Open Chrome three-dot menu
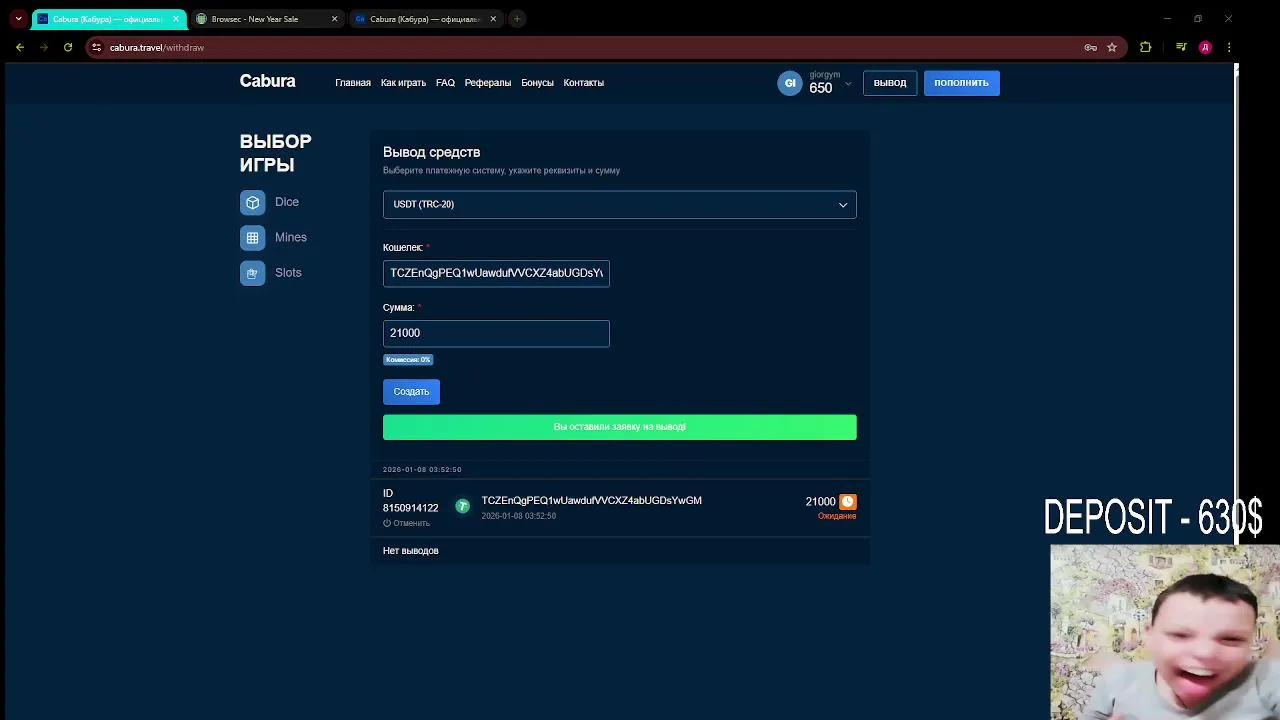This screenshot has width=1280, height=720. [x=1229, y=47]
